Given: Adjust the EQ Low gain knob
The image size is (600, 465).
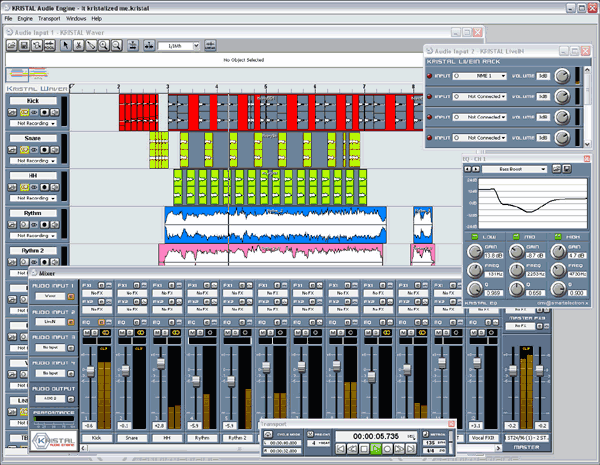Looking at the screenshot, I should [474, 252].
